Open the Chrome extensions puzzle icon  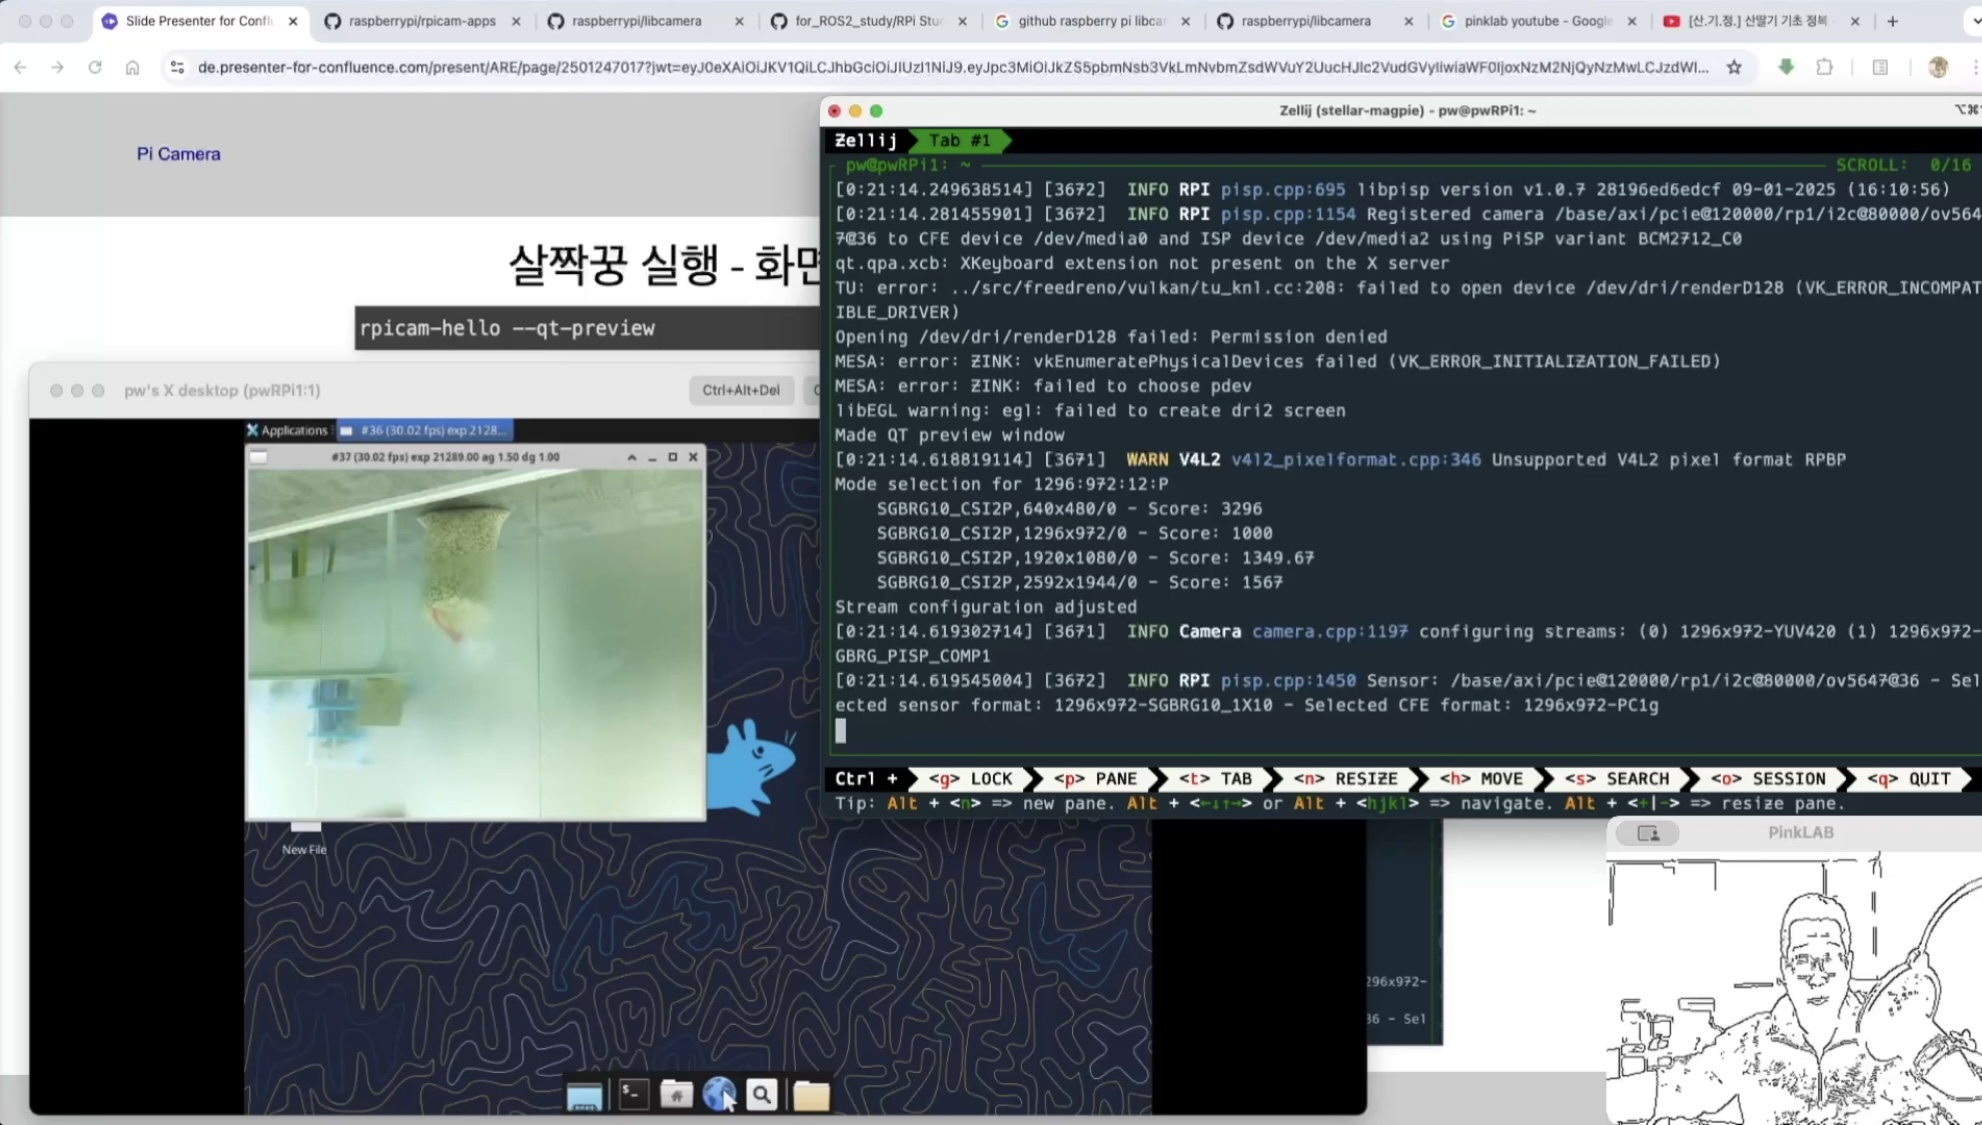pos(1825,67)
